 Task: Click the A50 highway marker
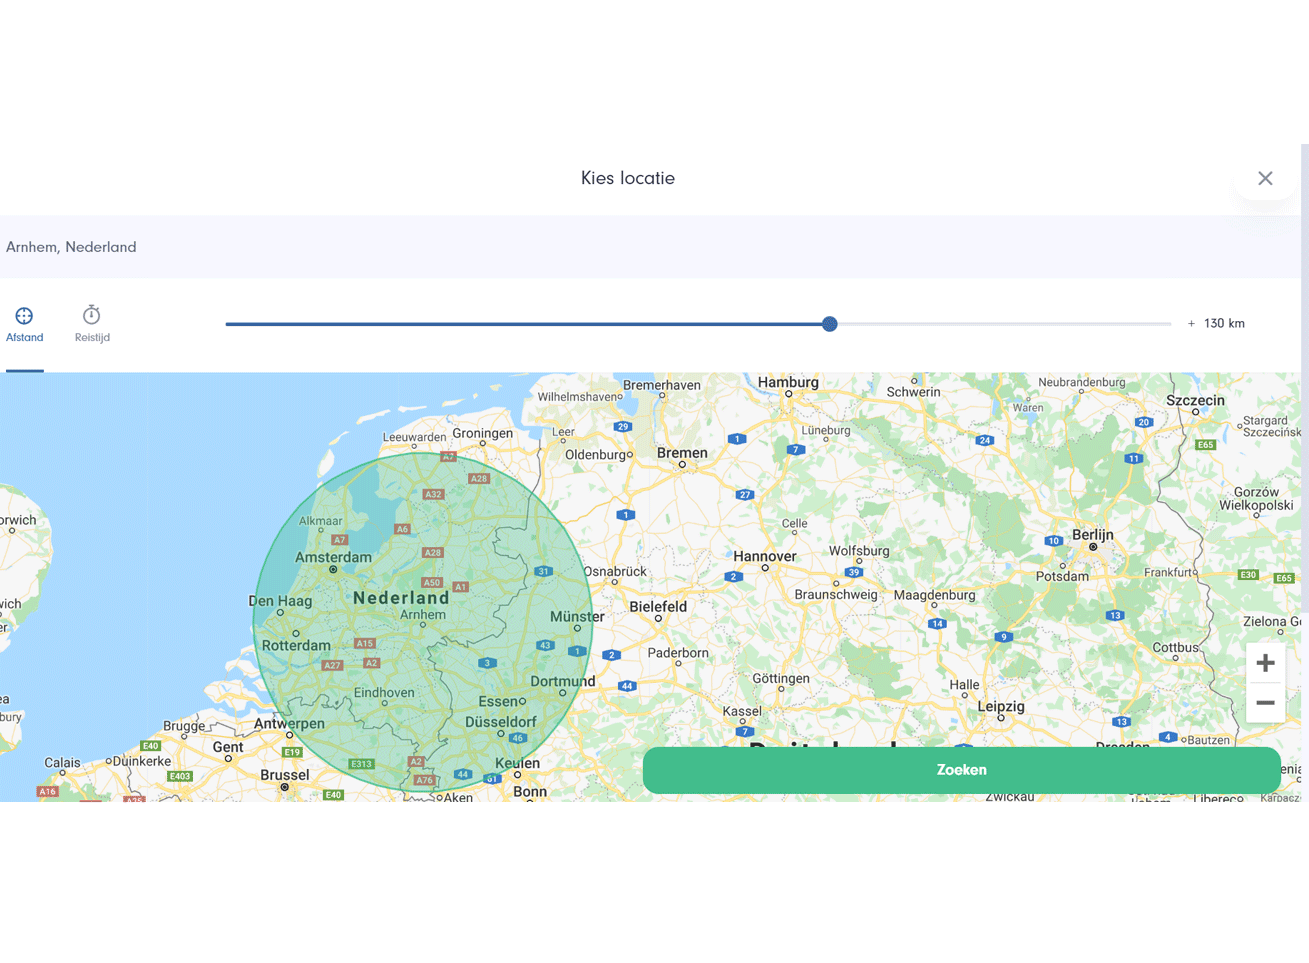click(x=431, y=582)
